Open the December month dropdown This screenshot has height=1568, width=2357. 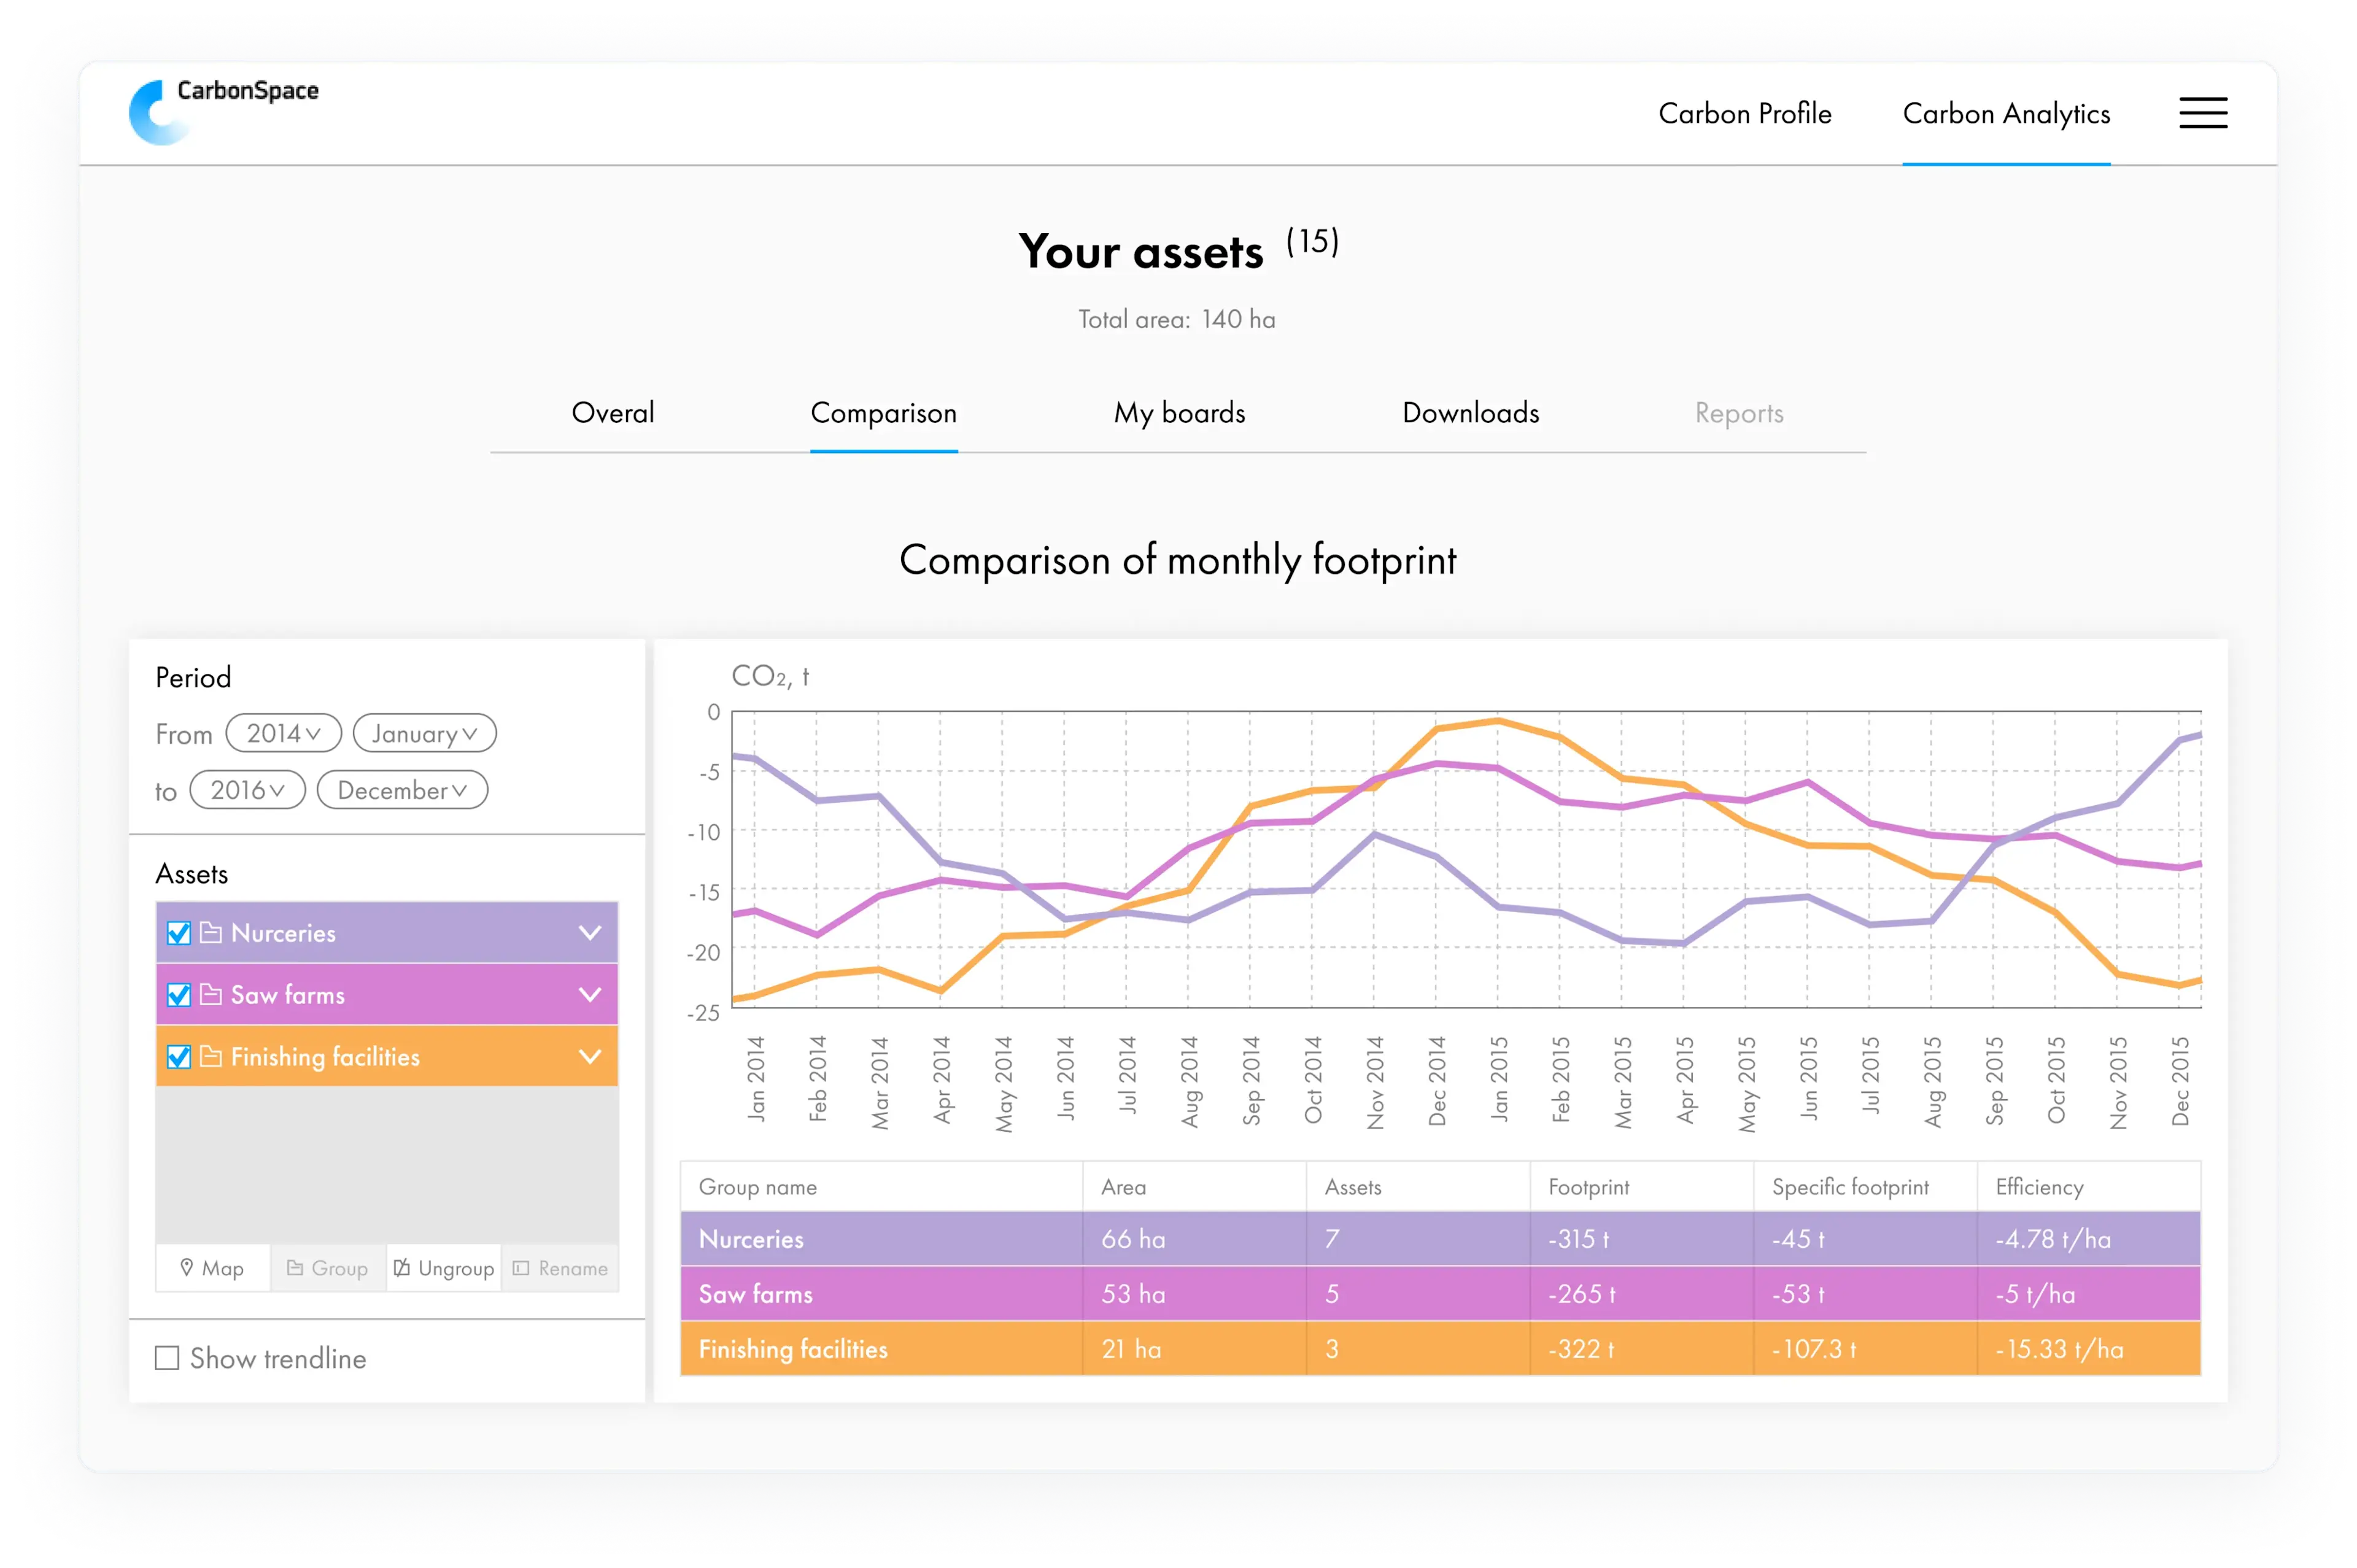402,790
